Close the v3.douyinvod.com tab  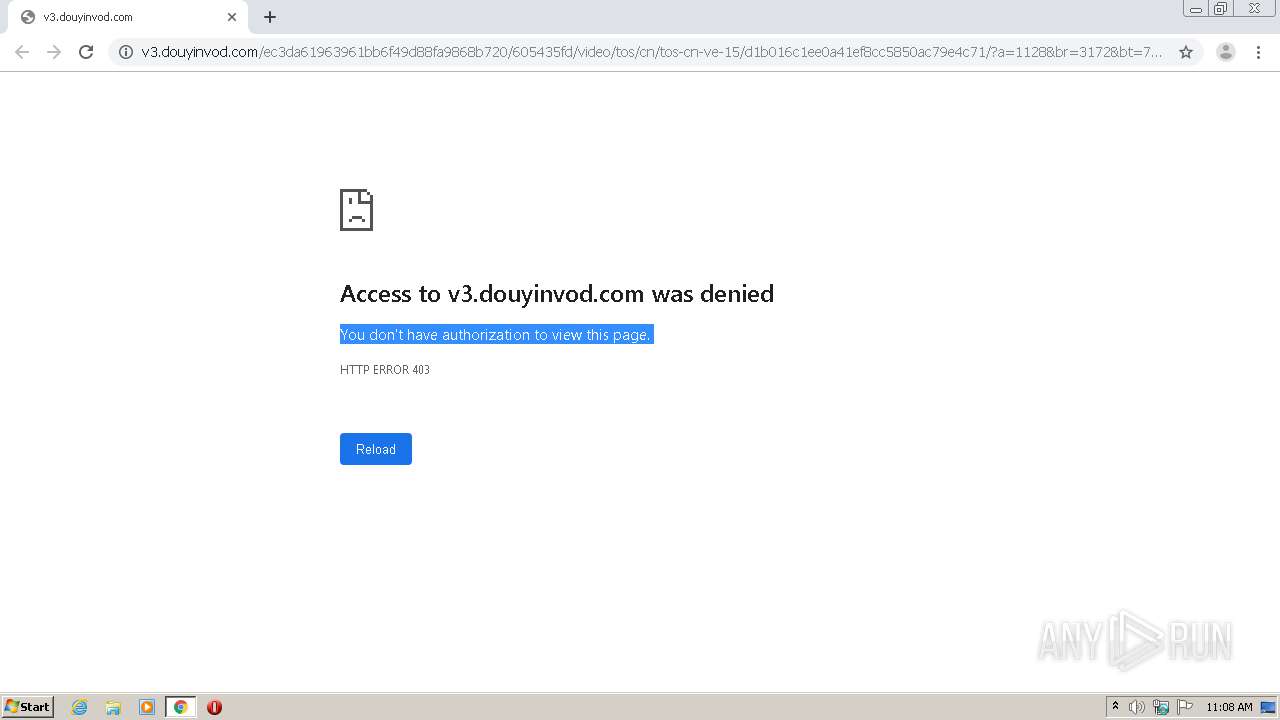click(x=232, y=17)
